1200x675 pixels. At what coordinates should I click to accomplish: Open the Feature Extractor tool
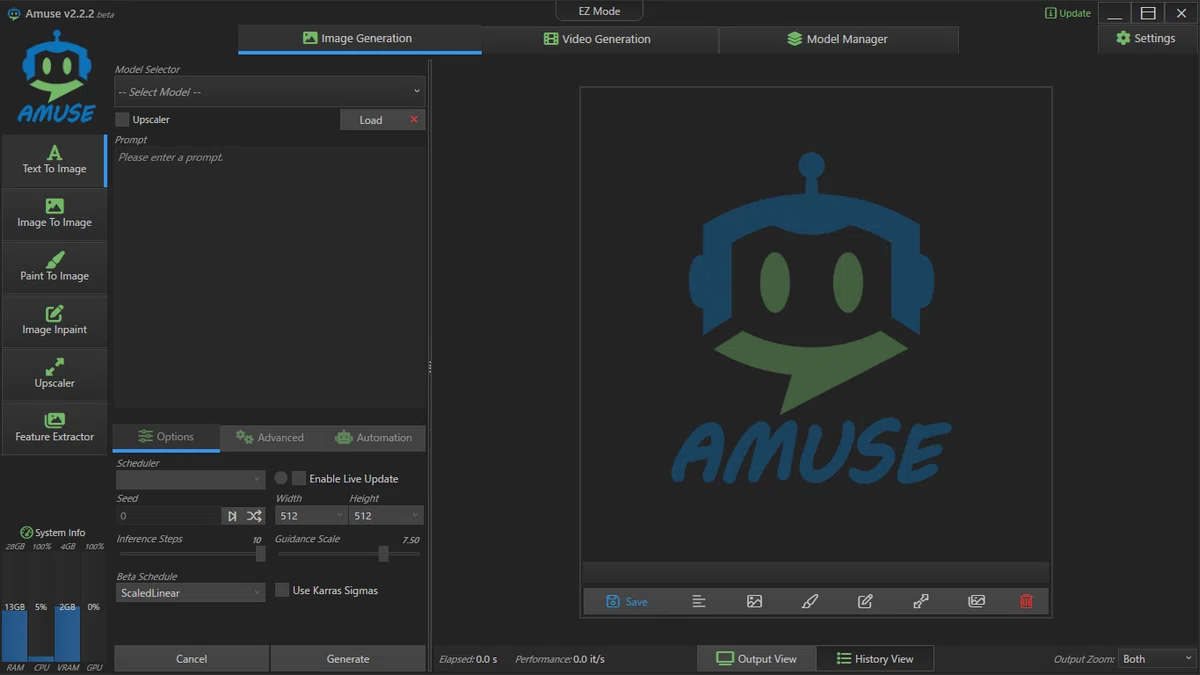coord(55,428)
